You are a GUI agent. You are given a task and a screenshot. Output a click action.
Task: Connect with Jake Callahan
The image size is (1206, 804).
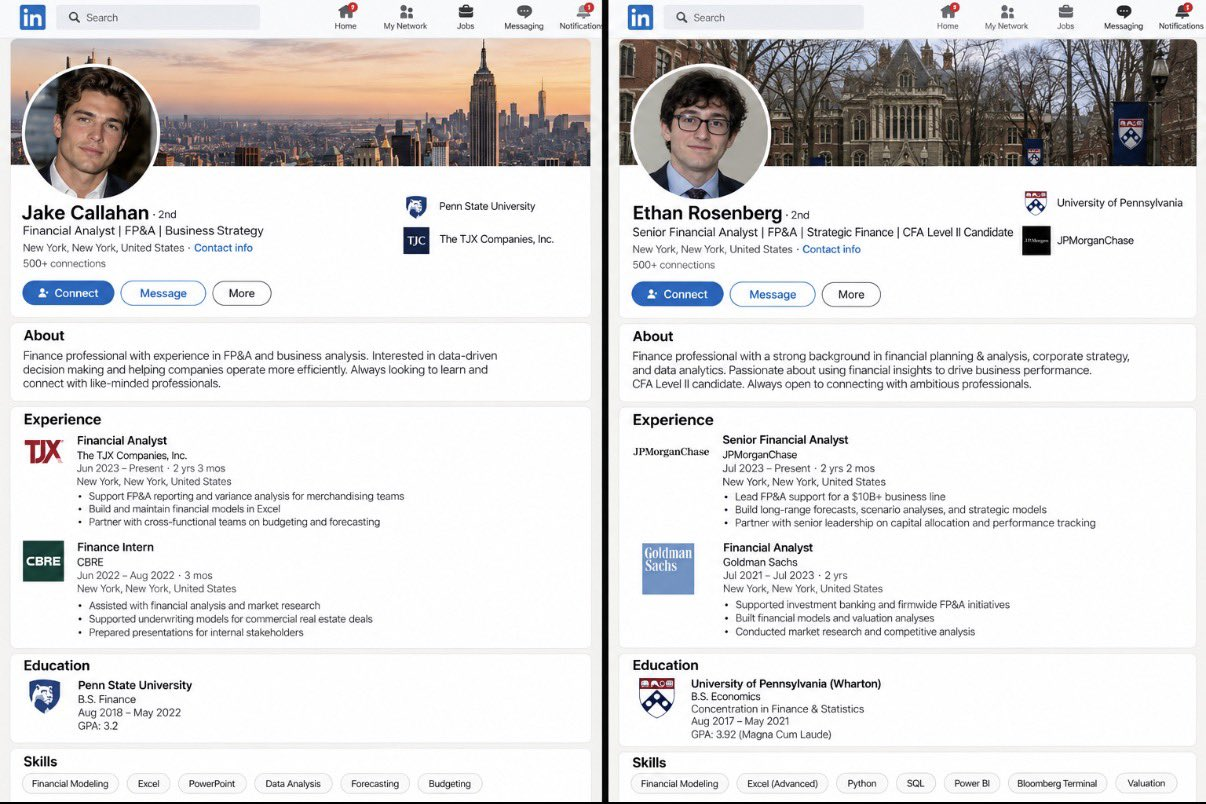pos(68,293)
